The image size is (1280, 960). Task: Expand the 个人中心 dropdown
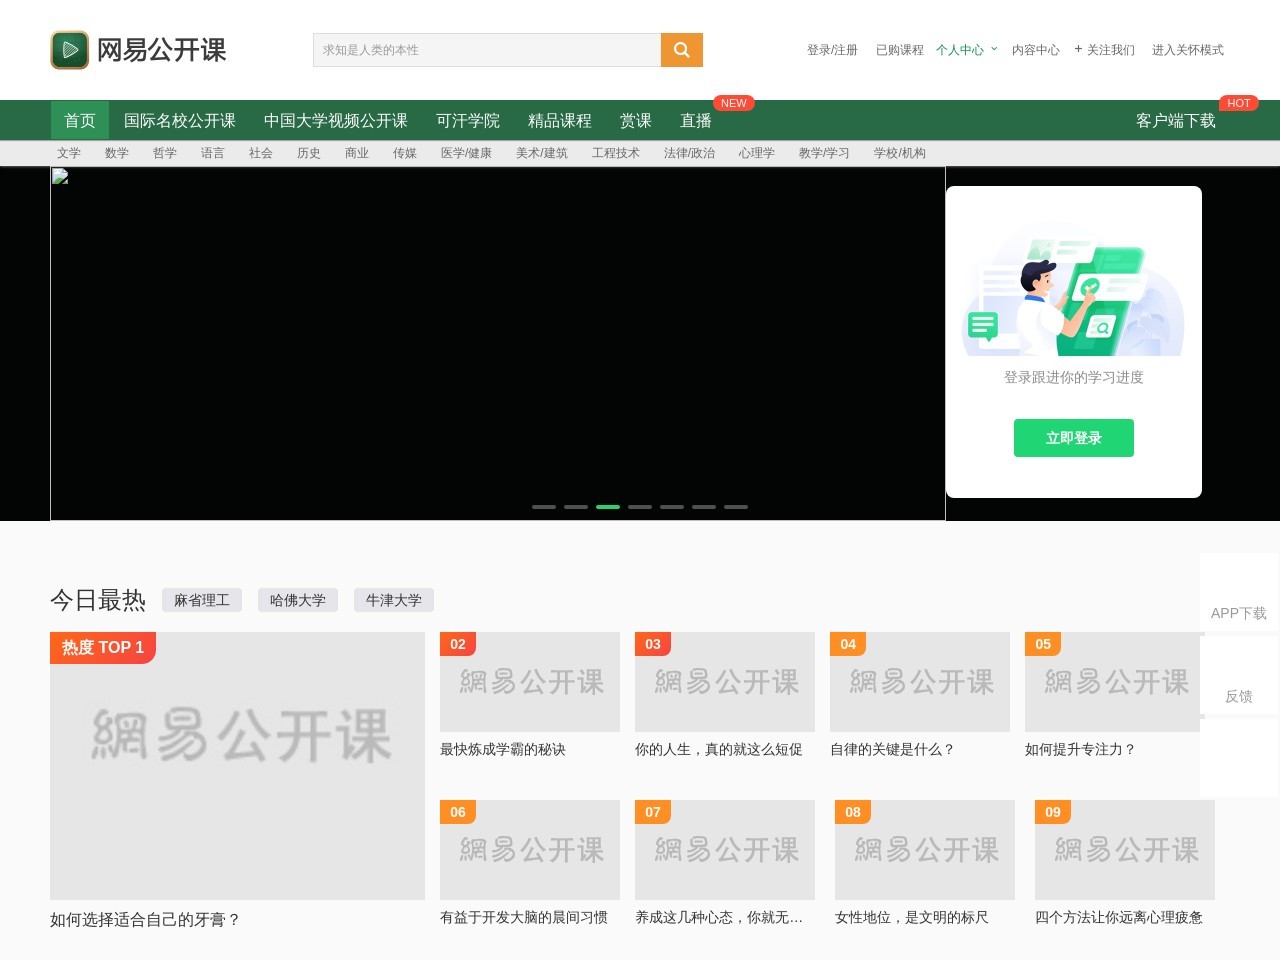(966, 50)
